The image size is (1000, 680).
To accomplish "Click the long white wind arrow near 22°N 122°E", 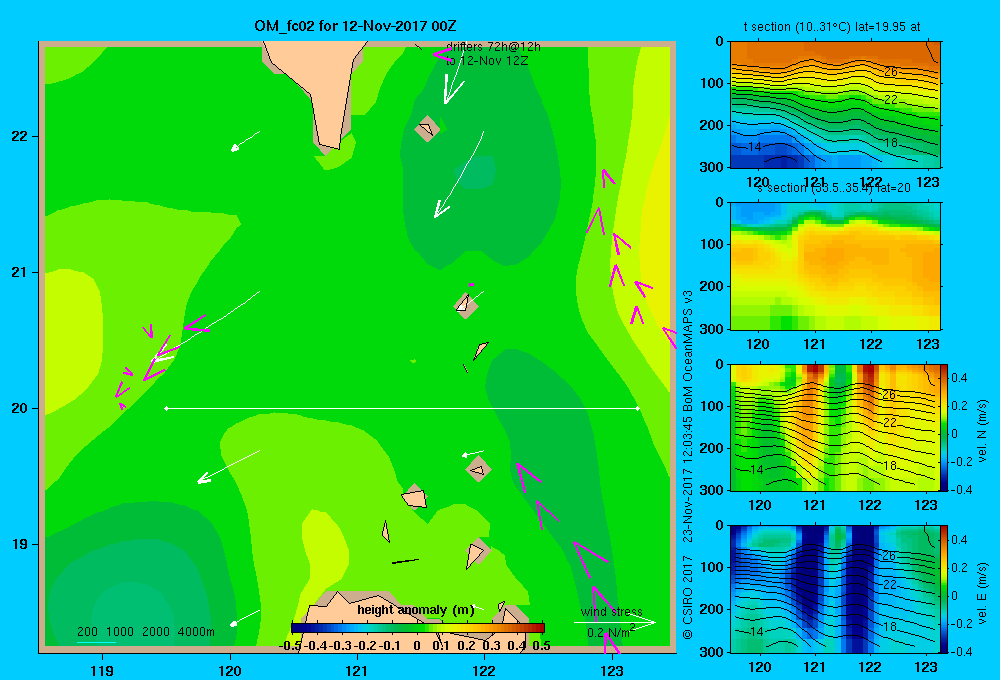I will click(459, 174).
